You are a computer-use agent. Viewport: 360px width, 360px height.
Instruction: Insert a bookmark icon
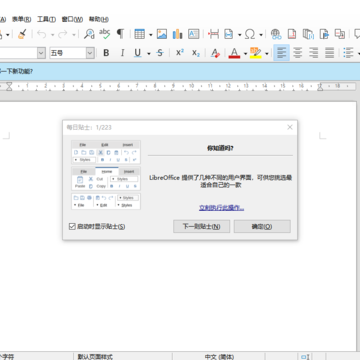(x=324, y=34)
